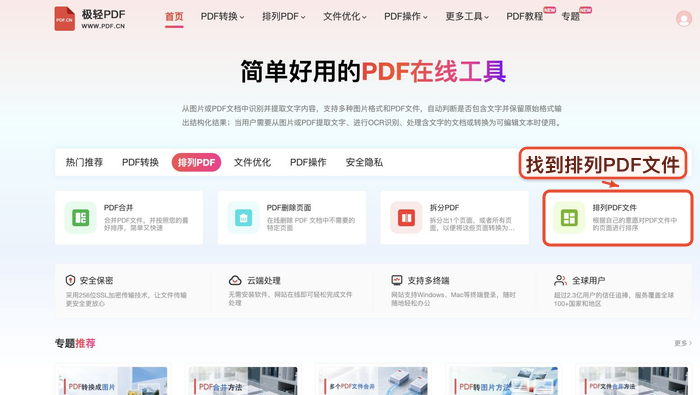Image resolution: width=700 pixels, height=395 pixels.
Task: Open the 排列PDF文件 card title
Action: 615,208
